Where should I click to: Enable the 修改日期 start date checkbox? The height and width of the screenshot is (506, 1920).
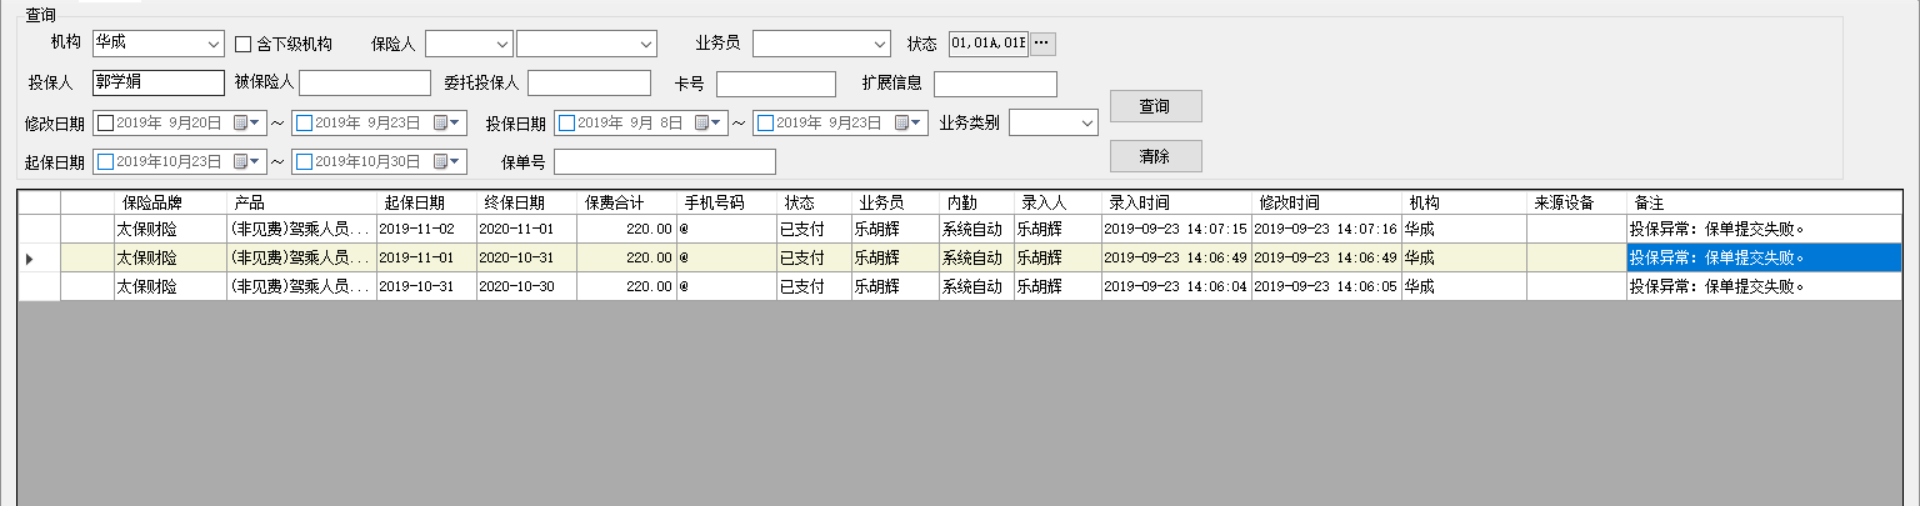click(105, 123)
